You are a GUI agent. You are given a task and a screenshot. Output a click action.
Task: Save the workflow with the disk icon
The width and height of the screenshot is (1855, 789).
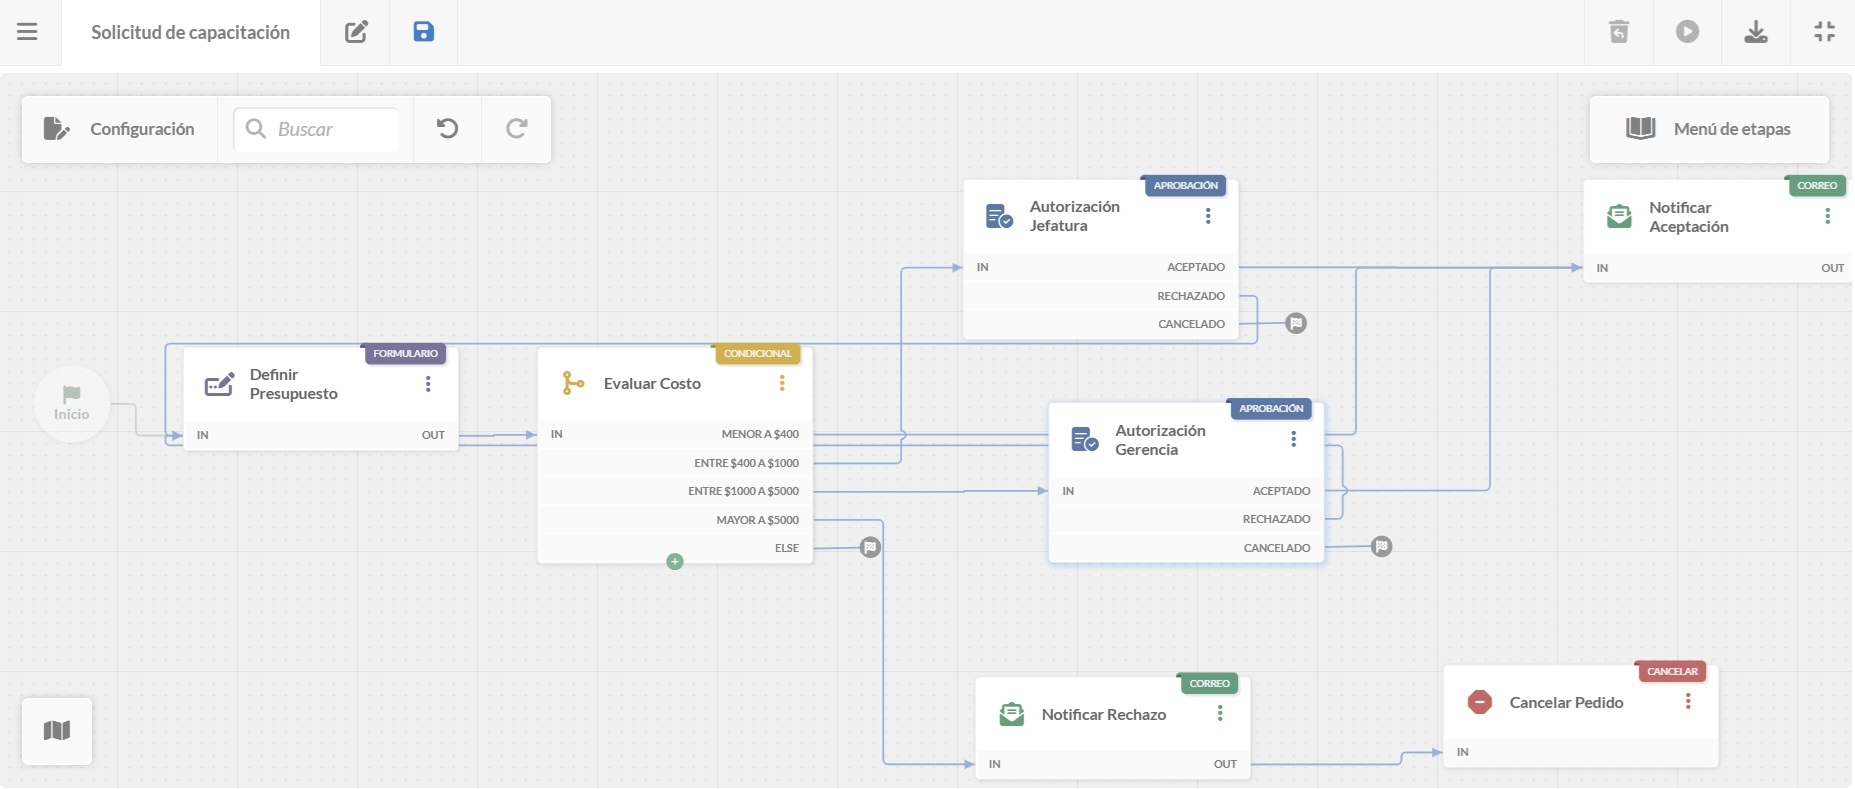pos(424,32)
